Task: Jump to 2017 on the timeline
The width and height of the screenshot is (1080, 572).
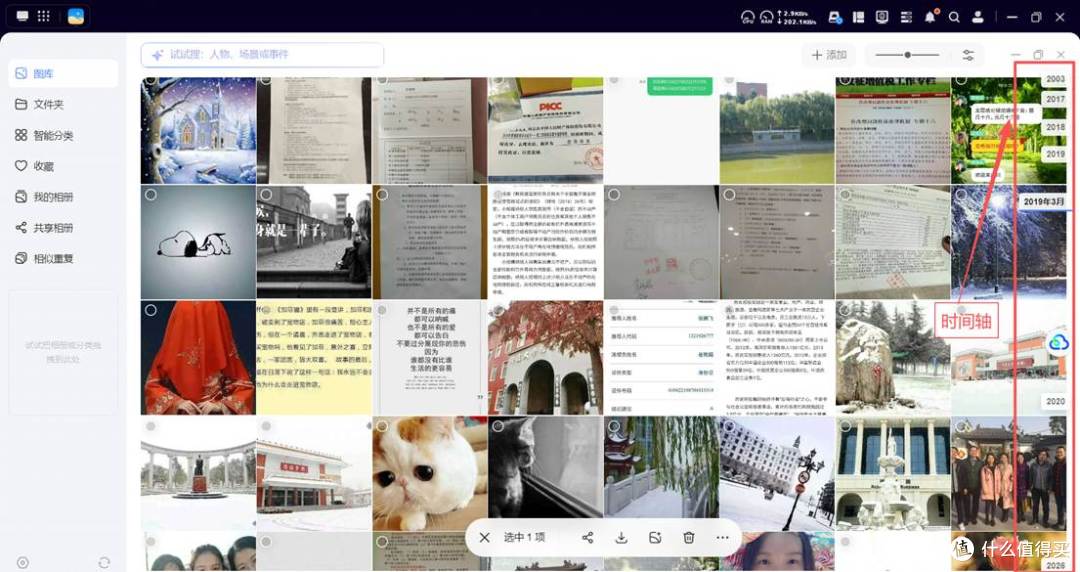Action: 1055,99
